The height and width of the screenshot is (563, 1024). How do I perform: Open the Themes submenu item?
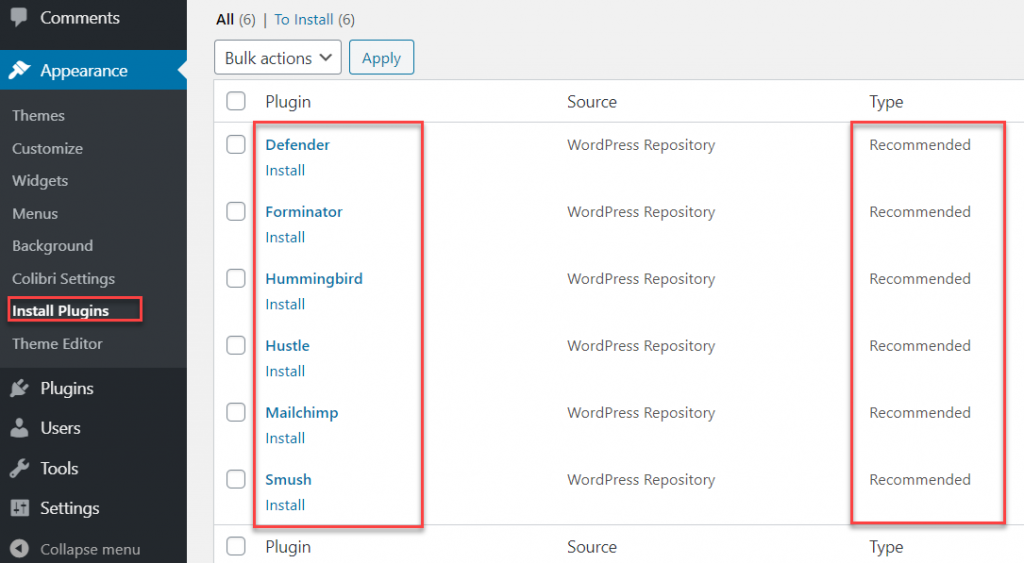[x=38, y=116]
